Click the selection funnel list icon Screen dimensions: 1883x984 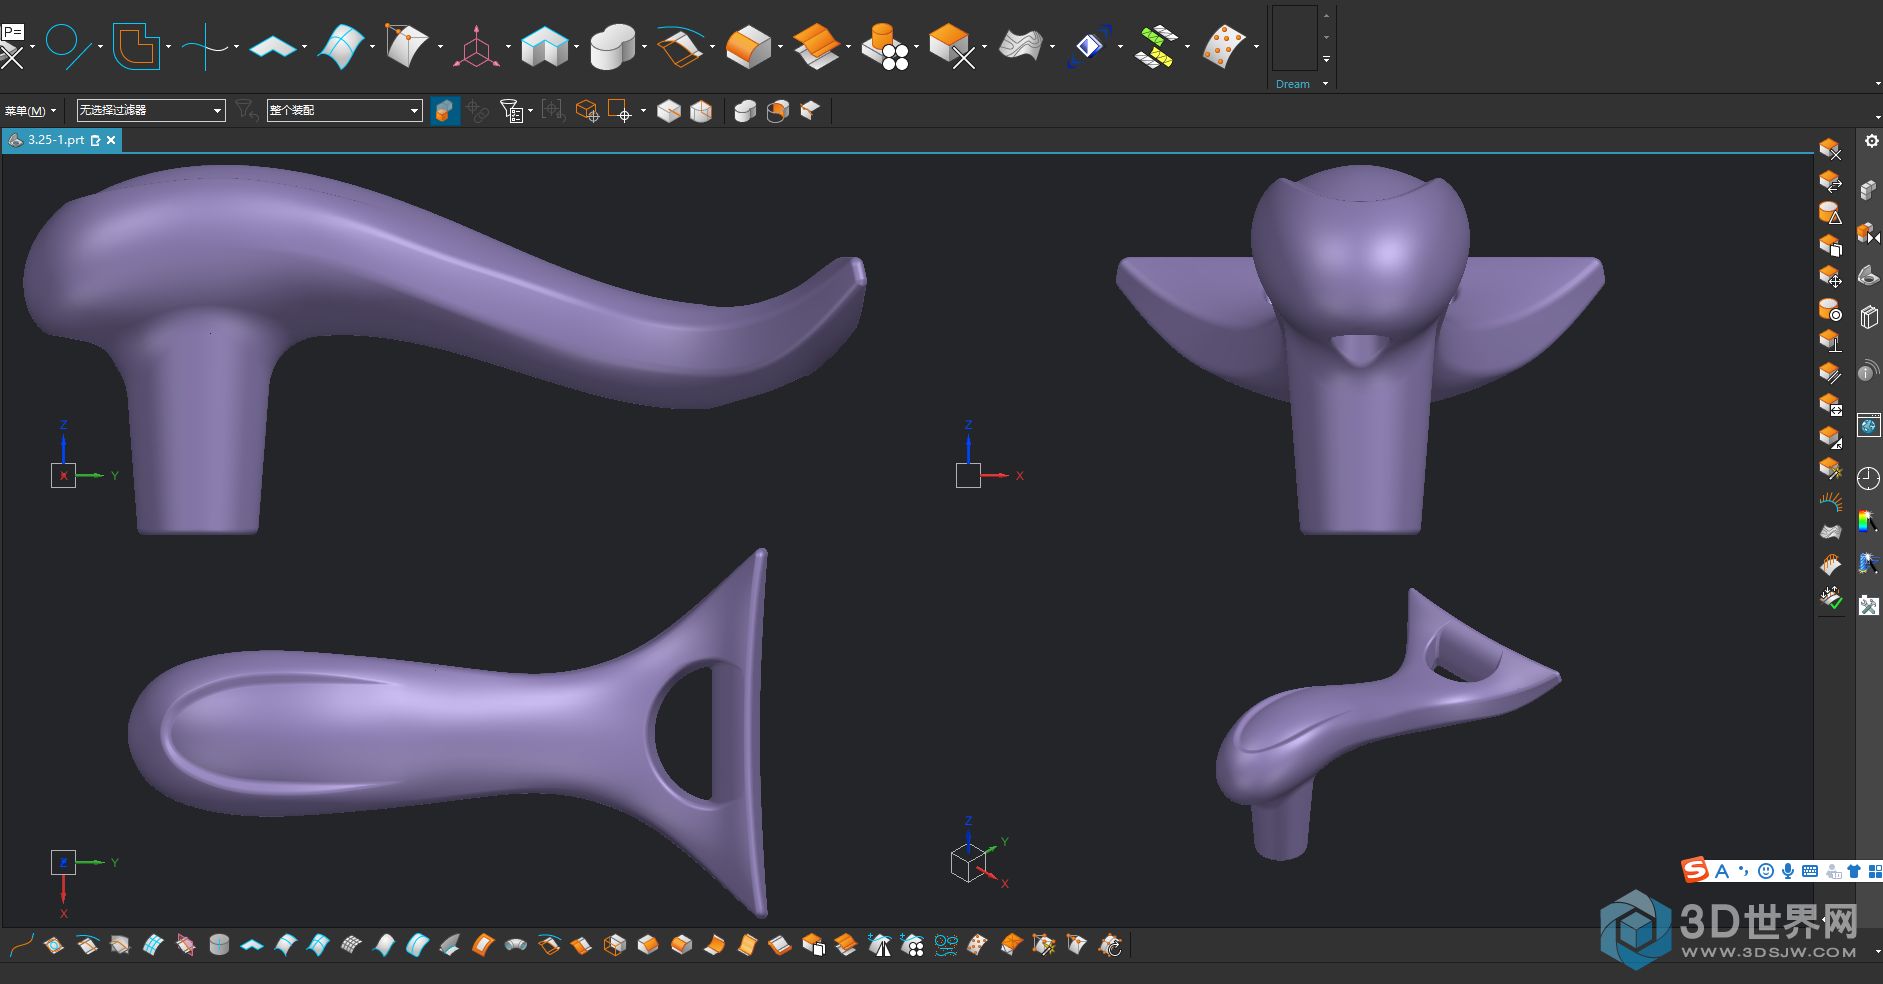pyautogui.click(x=511, y=111)
